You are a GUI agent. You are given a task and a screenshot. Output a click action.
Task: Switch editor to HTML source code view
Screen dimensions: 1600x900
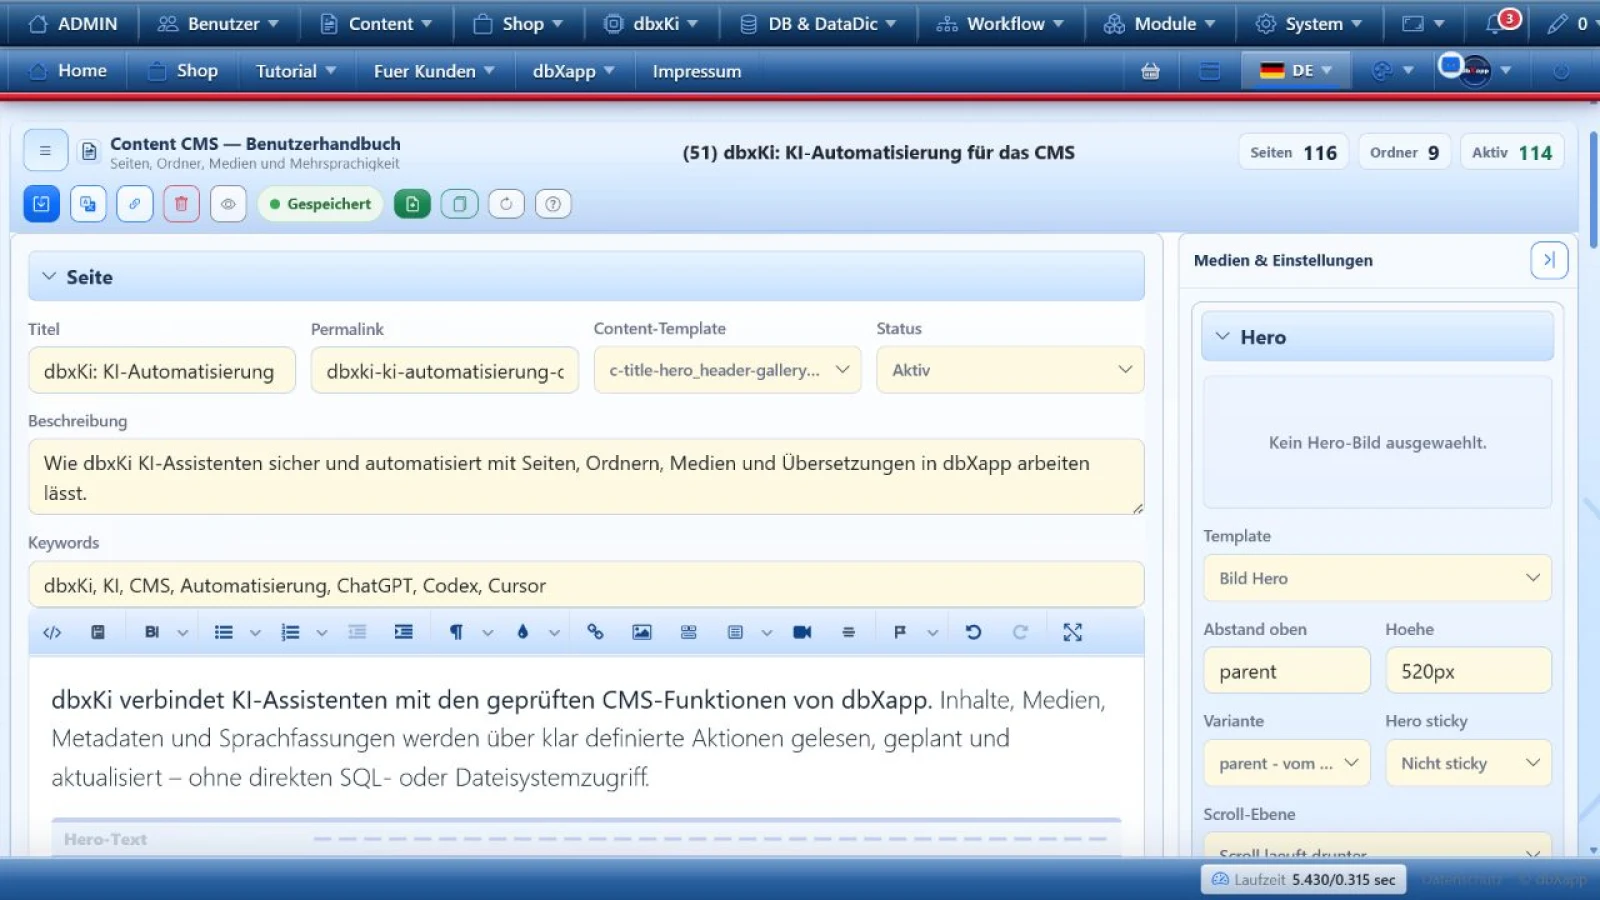(x=52, y=632)
